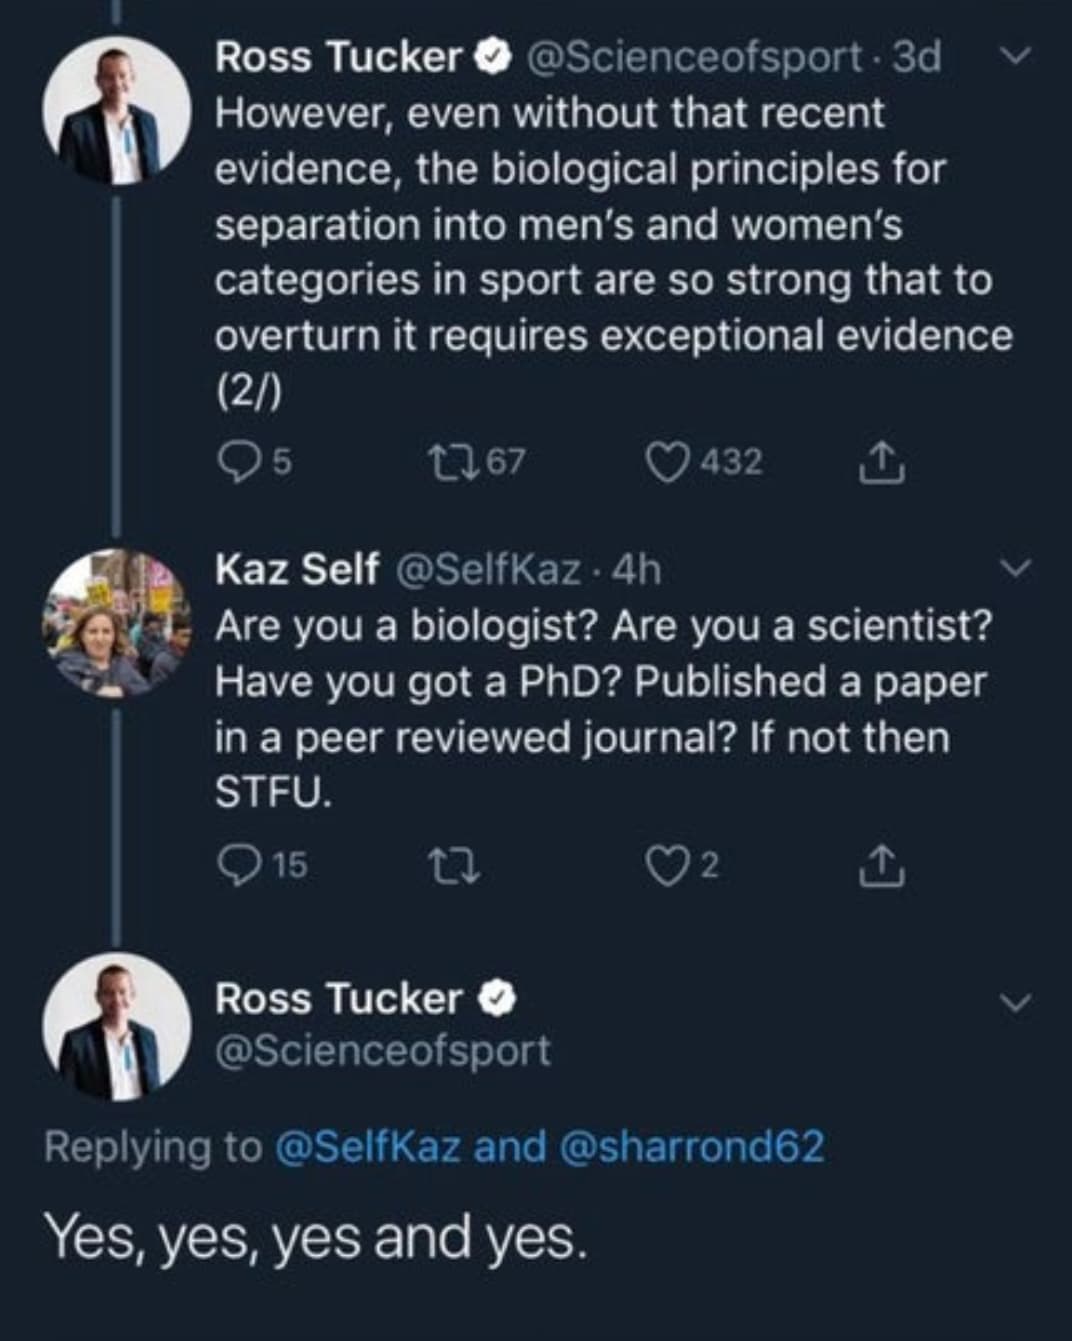Open chevron menu on Ross Tucker's reply
The width and height of the screenshot is (1072, 1341).
pos(1016,1002)
